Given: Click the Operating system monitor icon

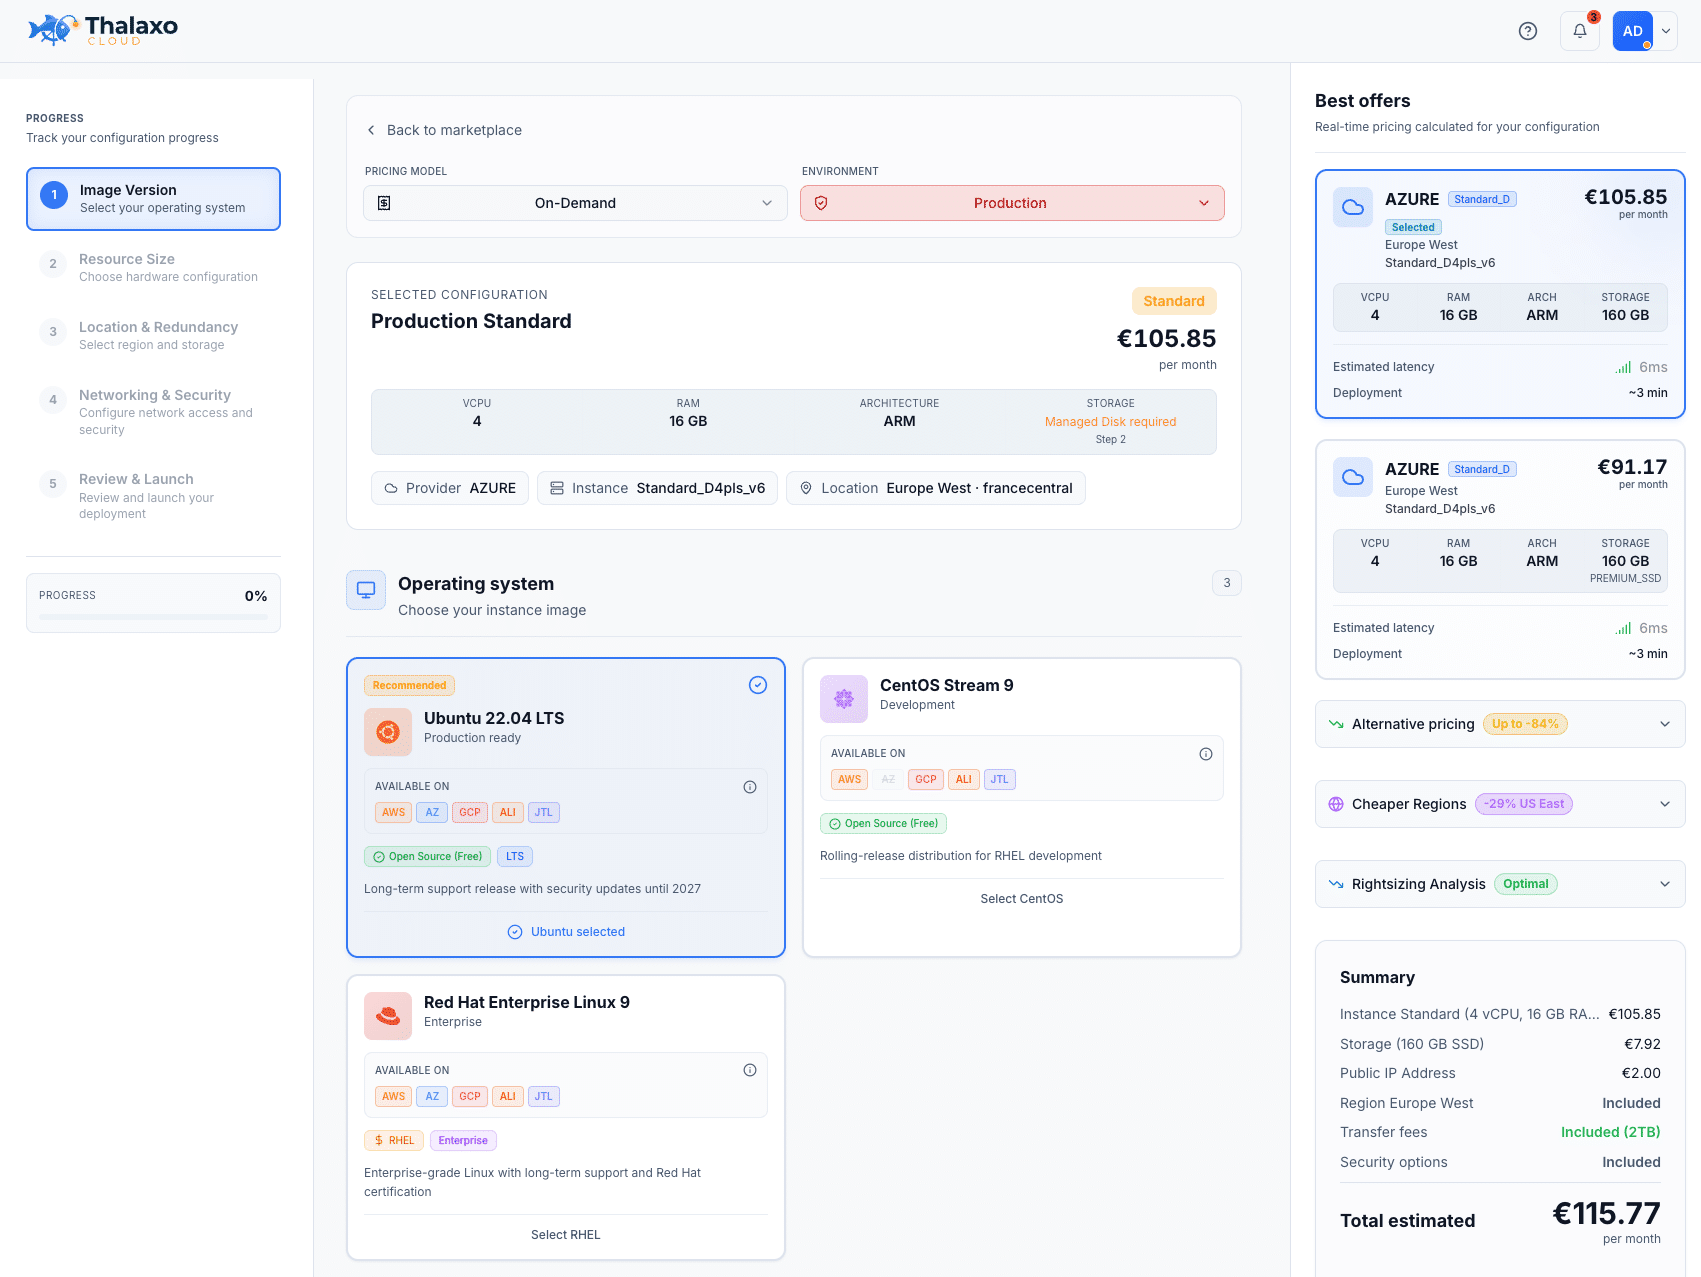Looking at the screenshot, I should [x=366, y=590].
